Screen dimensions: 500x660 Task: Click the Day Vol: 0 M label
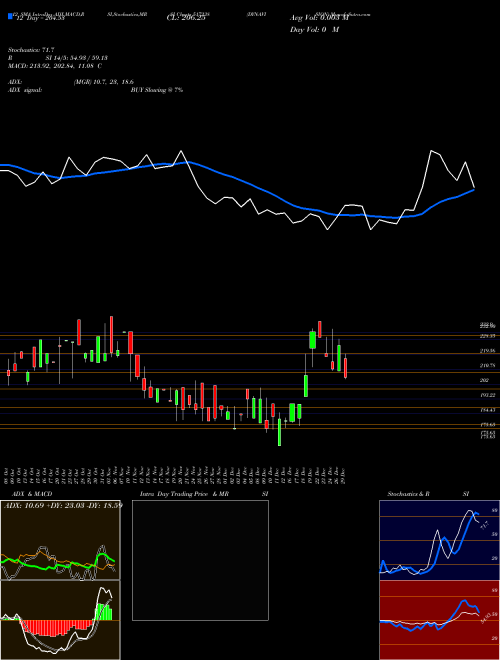coord(314,30)
